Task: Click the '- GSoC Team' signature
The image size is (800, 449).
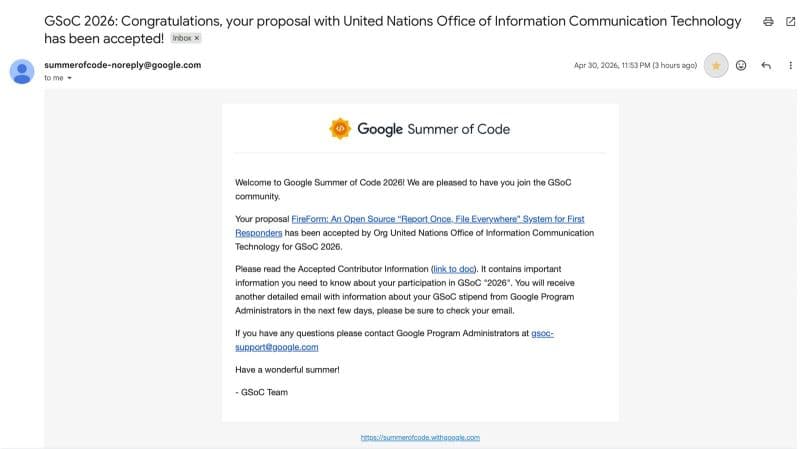Action: (x=261, y=392)
